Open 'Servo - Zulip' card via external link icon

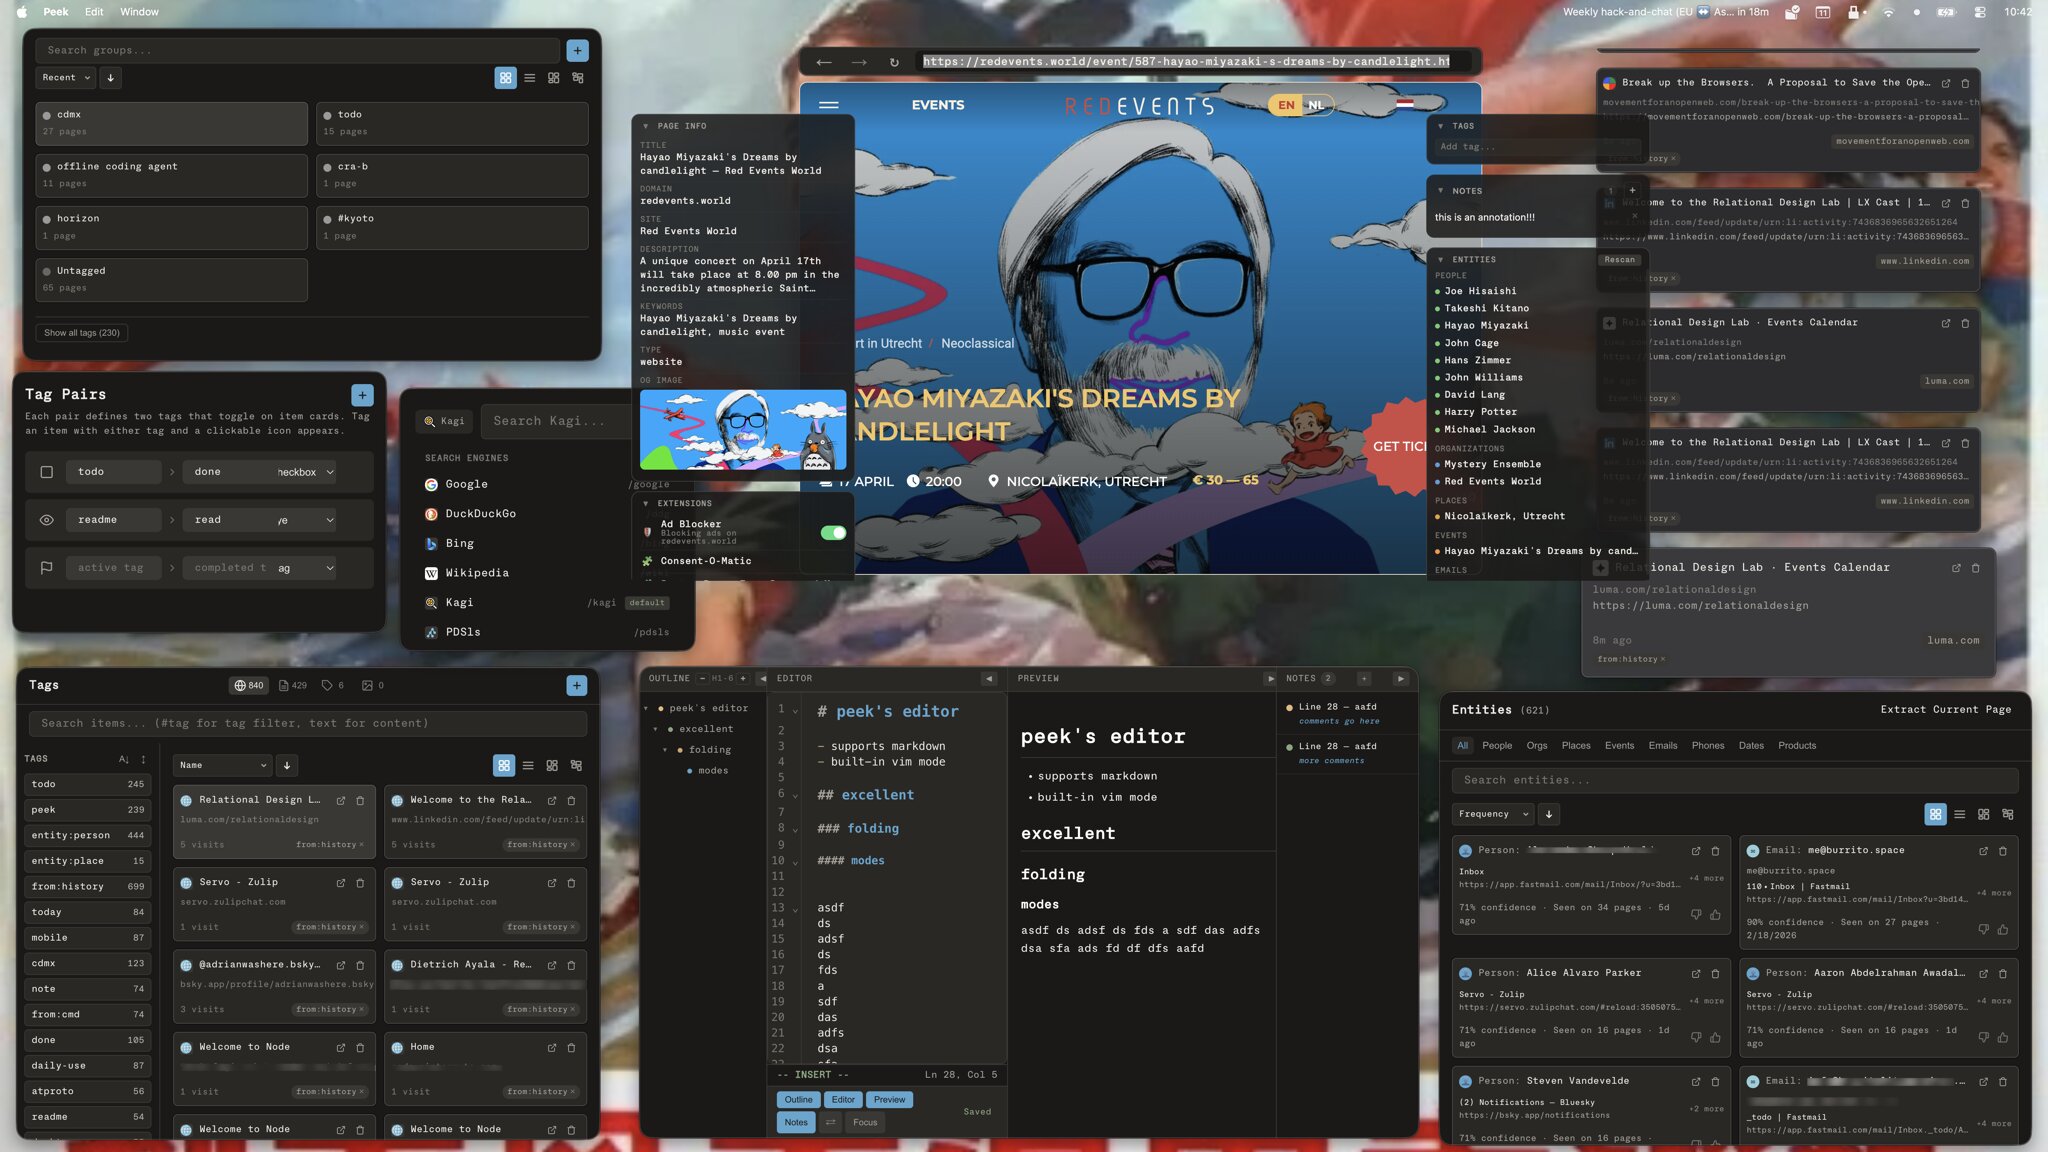342,883
